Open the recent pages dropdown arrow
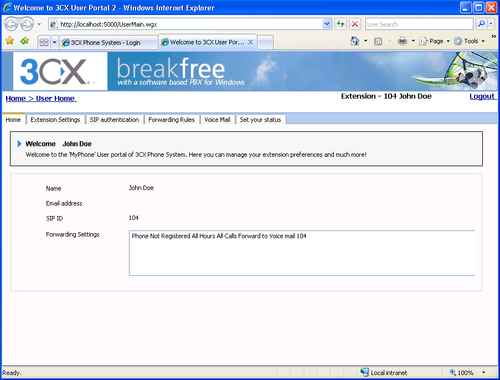500x380 pixels. (x=39, y=24)
